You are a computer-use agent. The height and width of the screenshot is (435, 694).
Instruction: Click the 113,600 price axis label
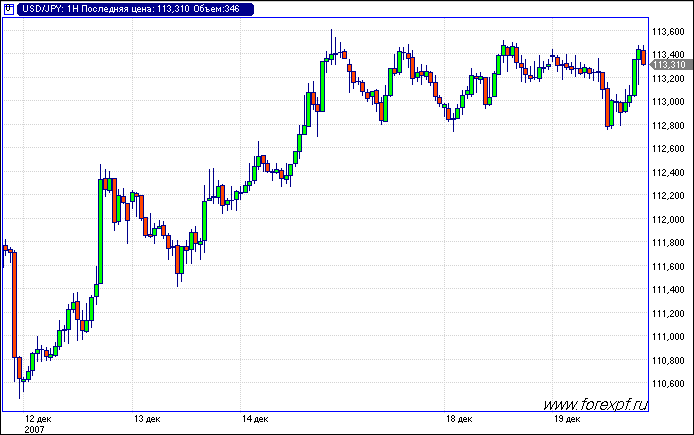[x=670, y=31]
